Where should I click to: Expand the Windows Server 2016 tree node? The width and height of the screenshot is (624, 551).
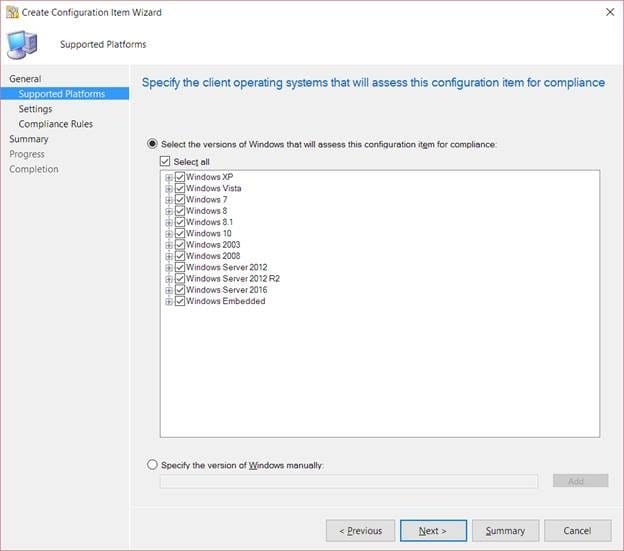click(169, 290)
